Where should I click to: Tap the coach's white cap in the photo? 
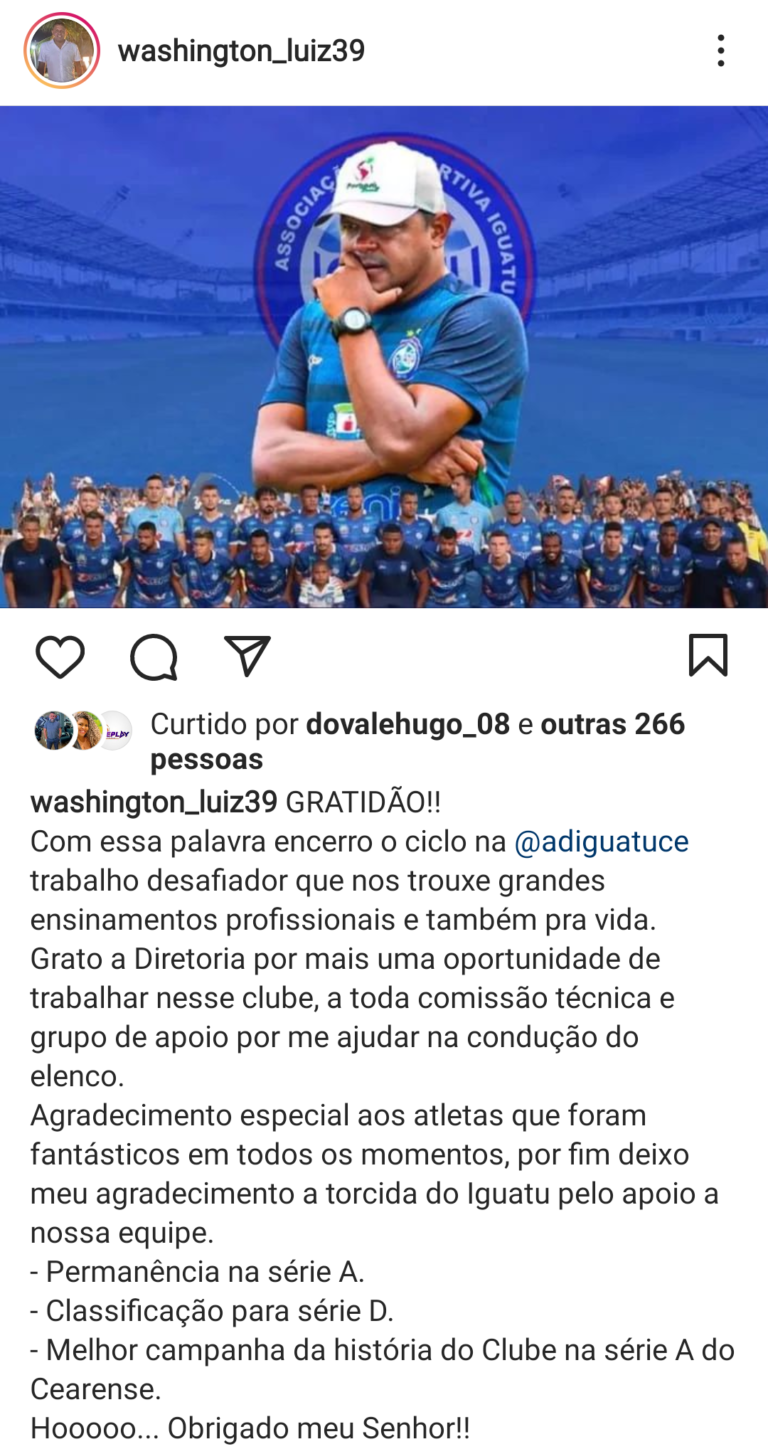tap(385, 181)
